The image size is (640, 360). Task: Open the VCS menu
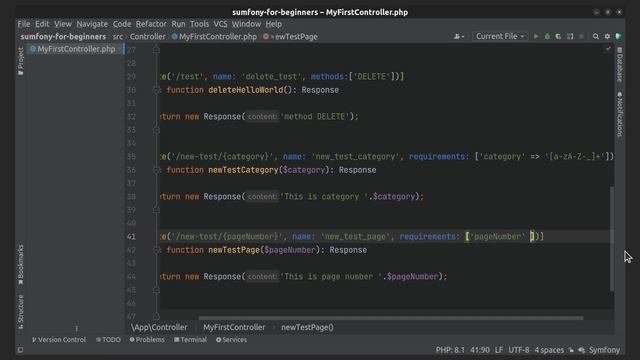coord(220,24)
